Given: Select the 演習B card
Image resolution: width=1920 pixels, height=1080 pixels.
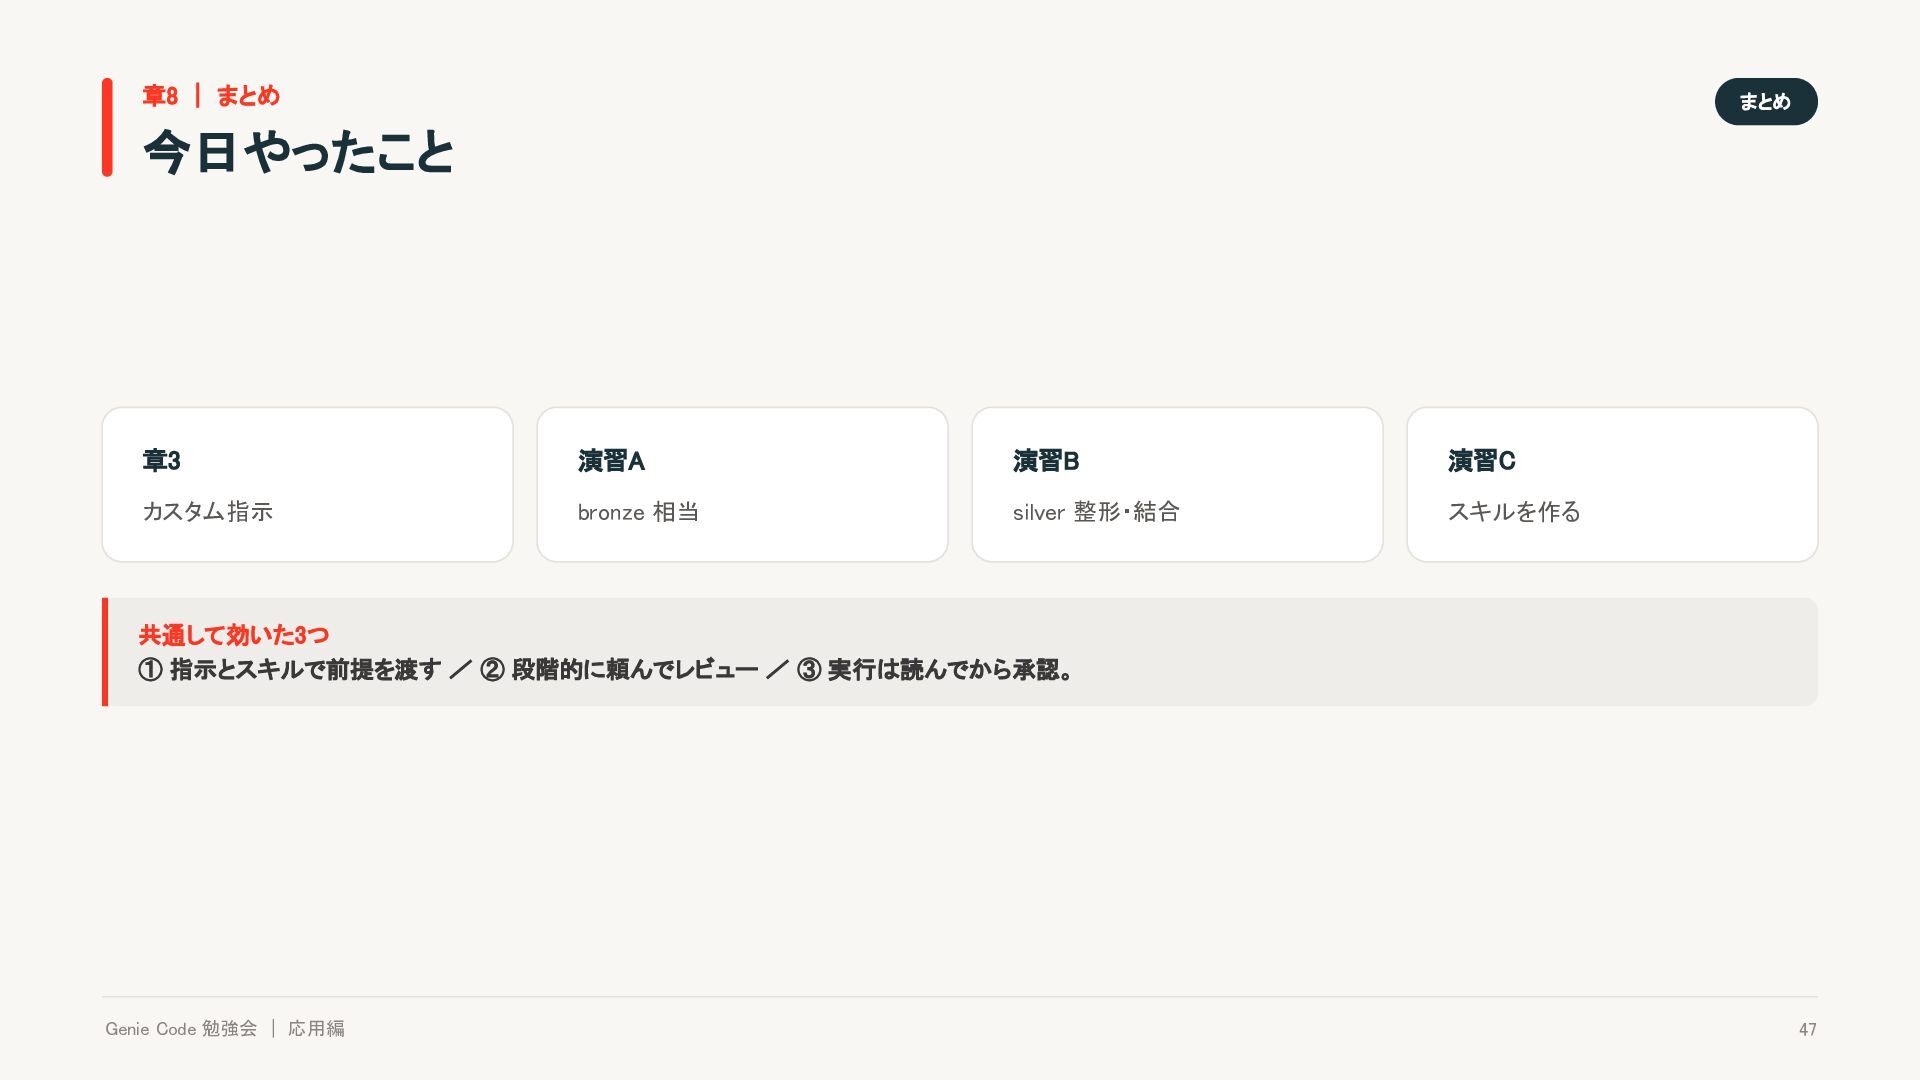Looking at the screenshot, I should pos(1177,484).
